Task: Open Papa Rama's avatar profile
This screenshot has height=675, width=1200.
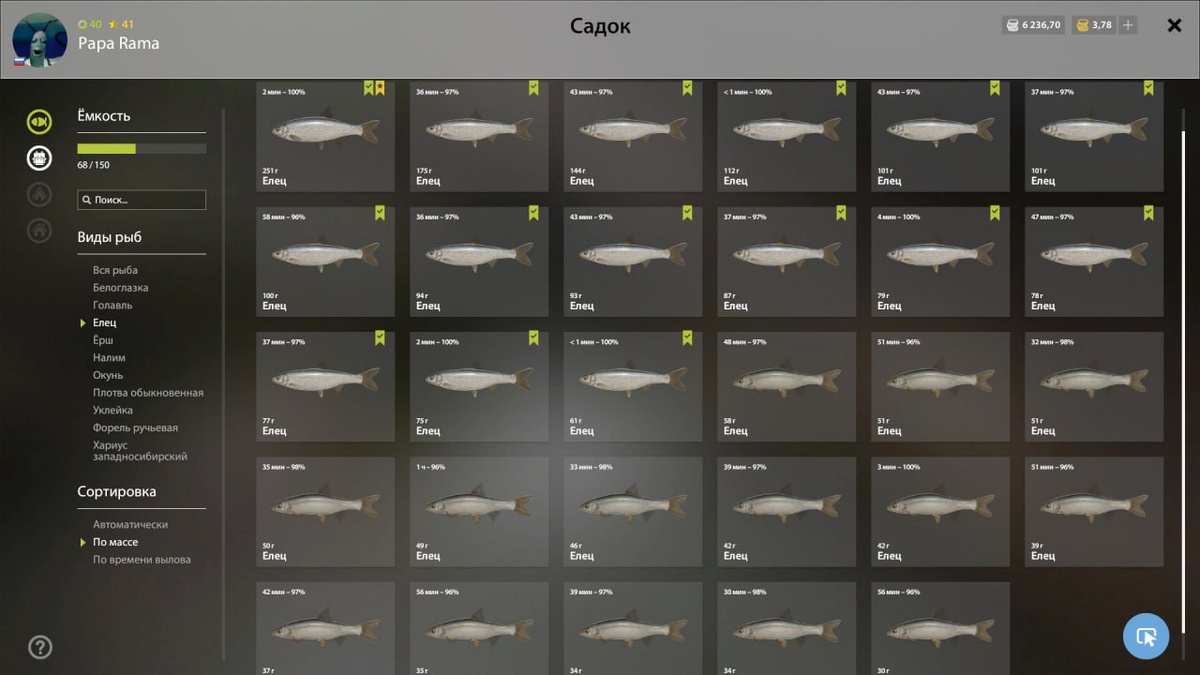Action: (x=40, y=40)
